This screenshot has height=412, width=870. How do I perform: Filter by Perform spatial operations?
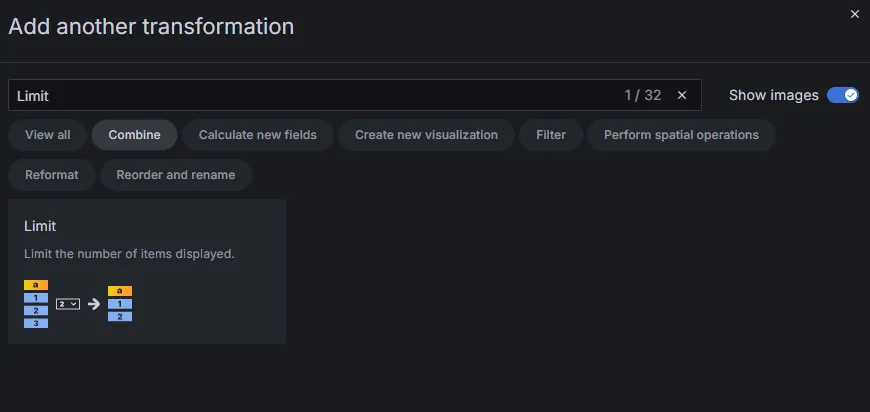pyautogui.click(x=681, y=135)
